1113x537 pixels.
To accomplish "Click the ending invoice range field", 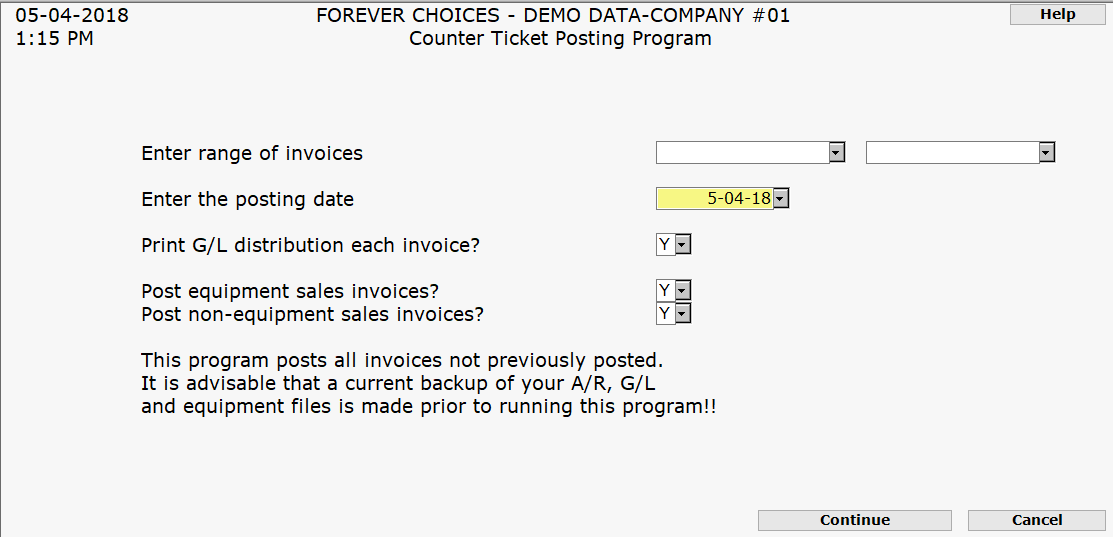I will pyautogui.click(x=952, y=152).
